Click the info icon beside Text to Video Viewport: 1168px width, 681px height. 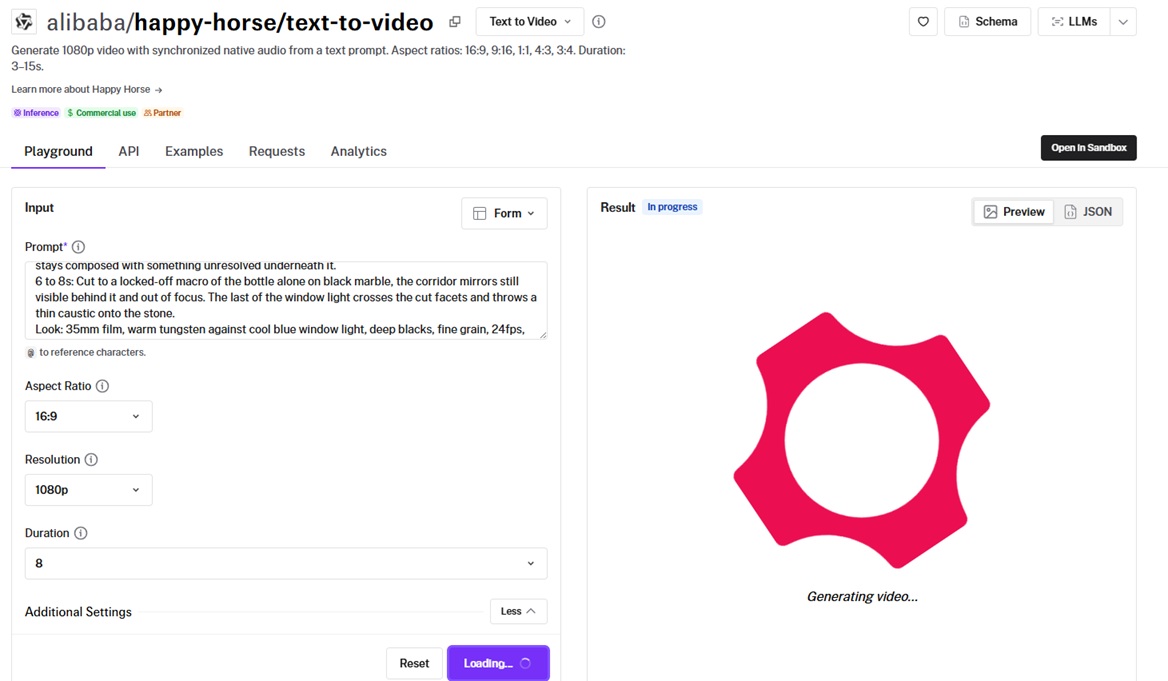pyautogui.click(x=599, y=22)
